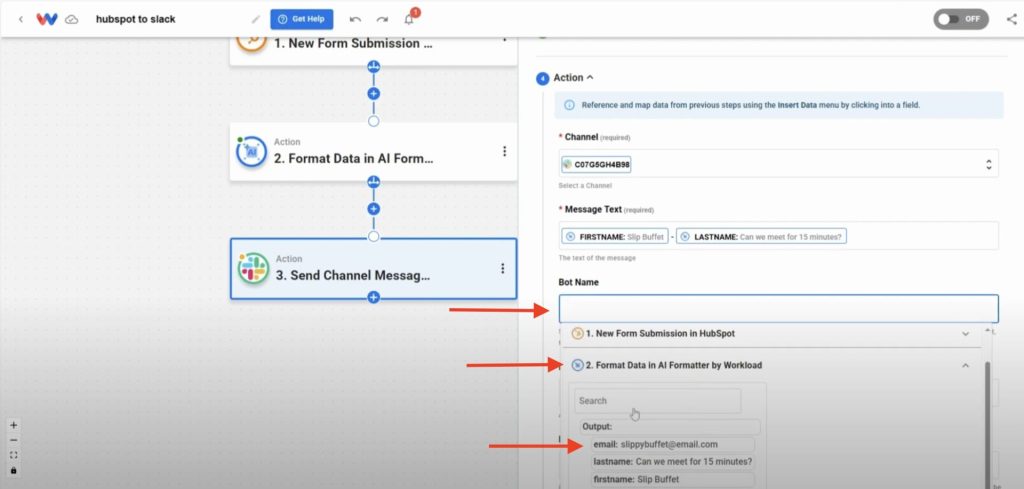Image resolution: width=1024 pixels, height=489 pixels.
Task: Lock the canvas
Action: (x=14, y=470)
